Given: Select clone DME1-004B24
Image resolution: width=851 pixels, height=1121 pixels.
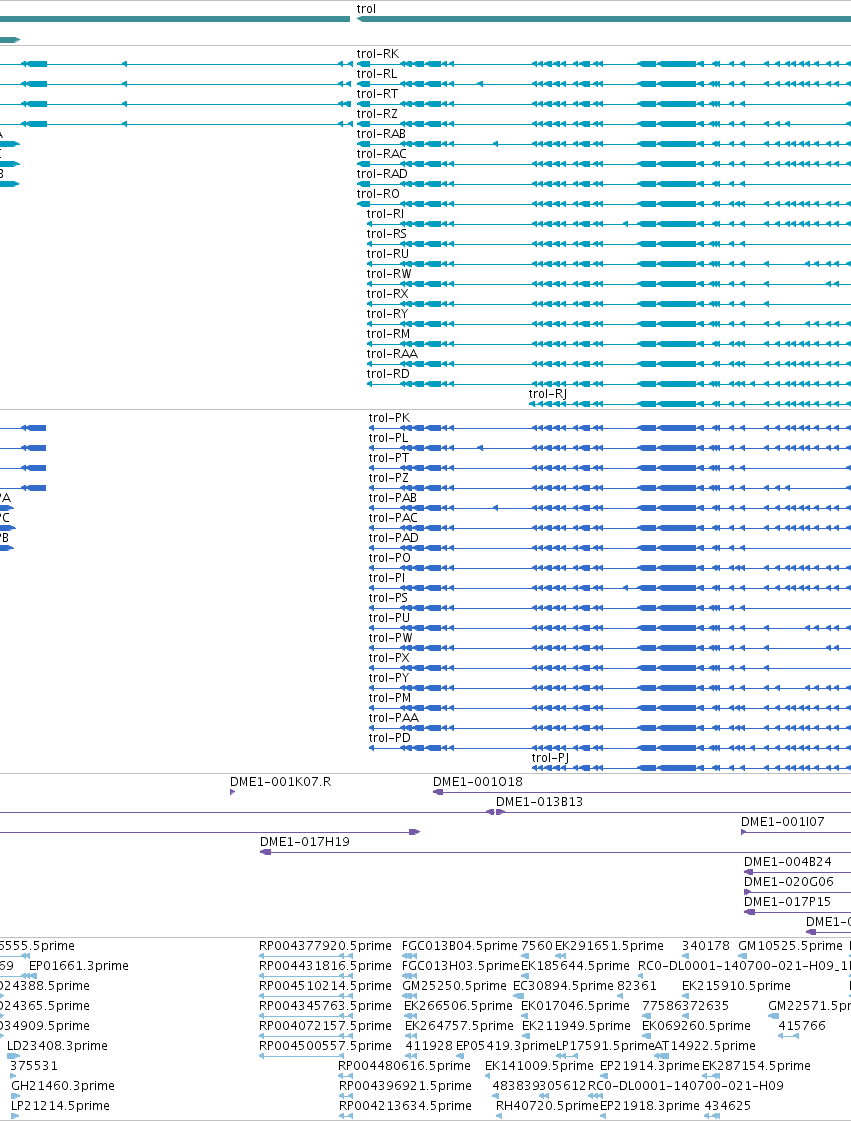Looking at the screenshot, I should tap(787, 863).
